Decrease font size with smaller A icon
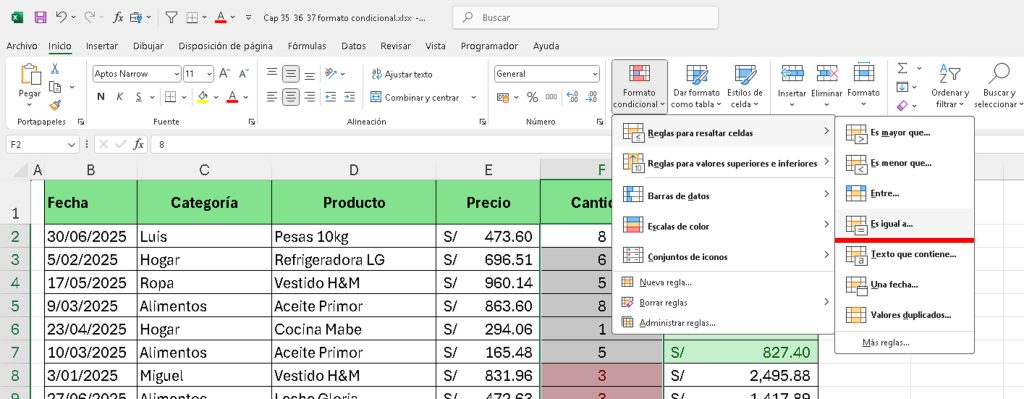1024x399 pixels. pos(243,74)
